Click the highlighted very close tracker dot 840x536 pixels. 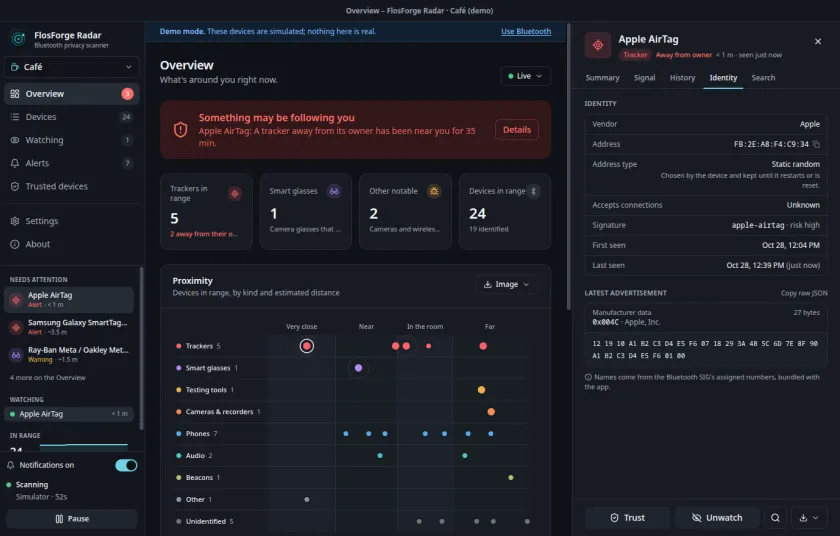point(307,346)
